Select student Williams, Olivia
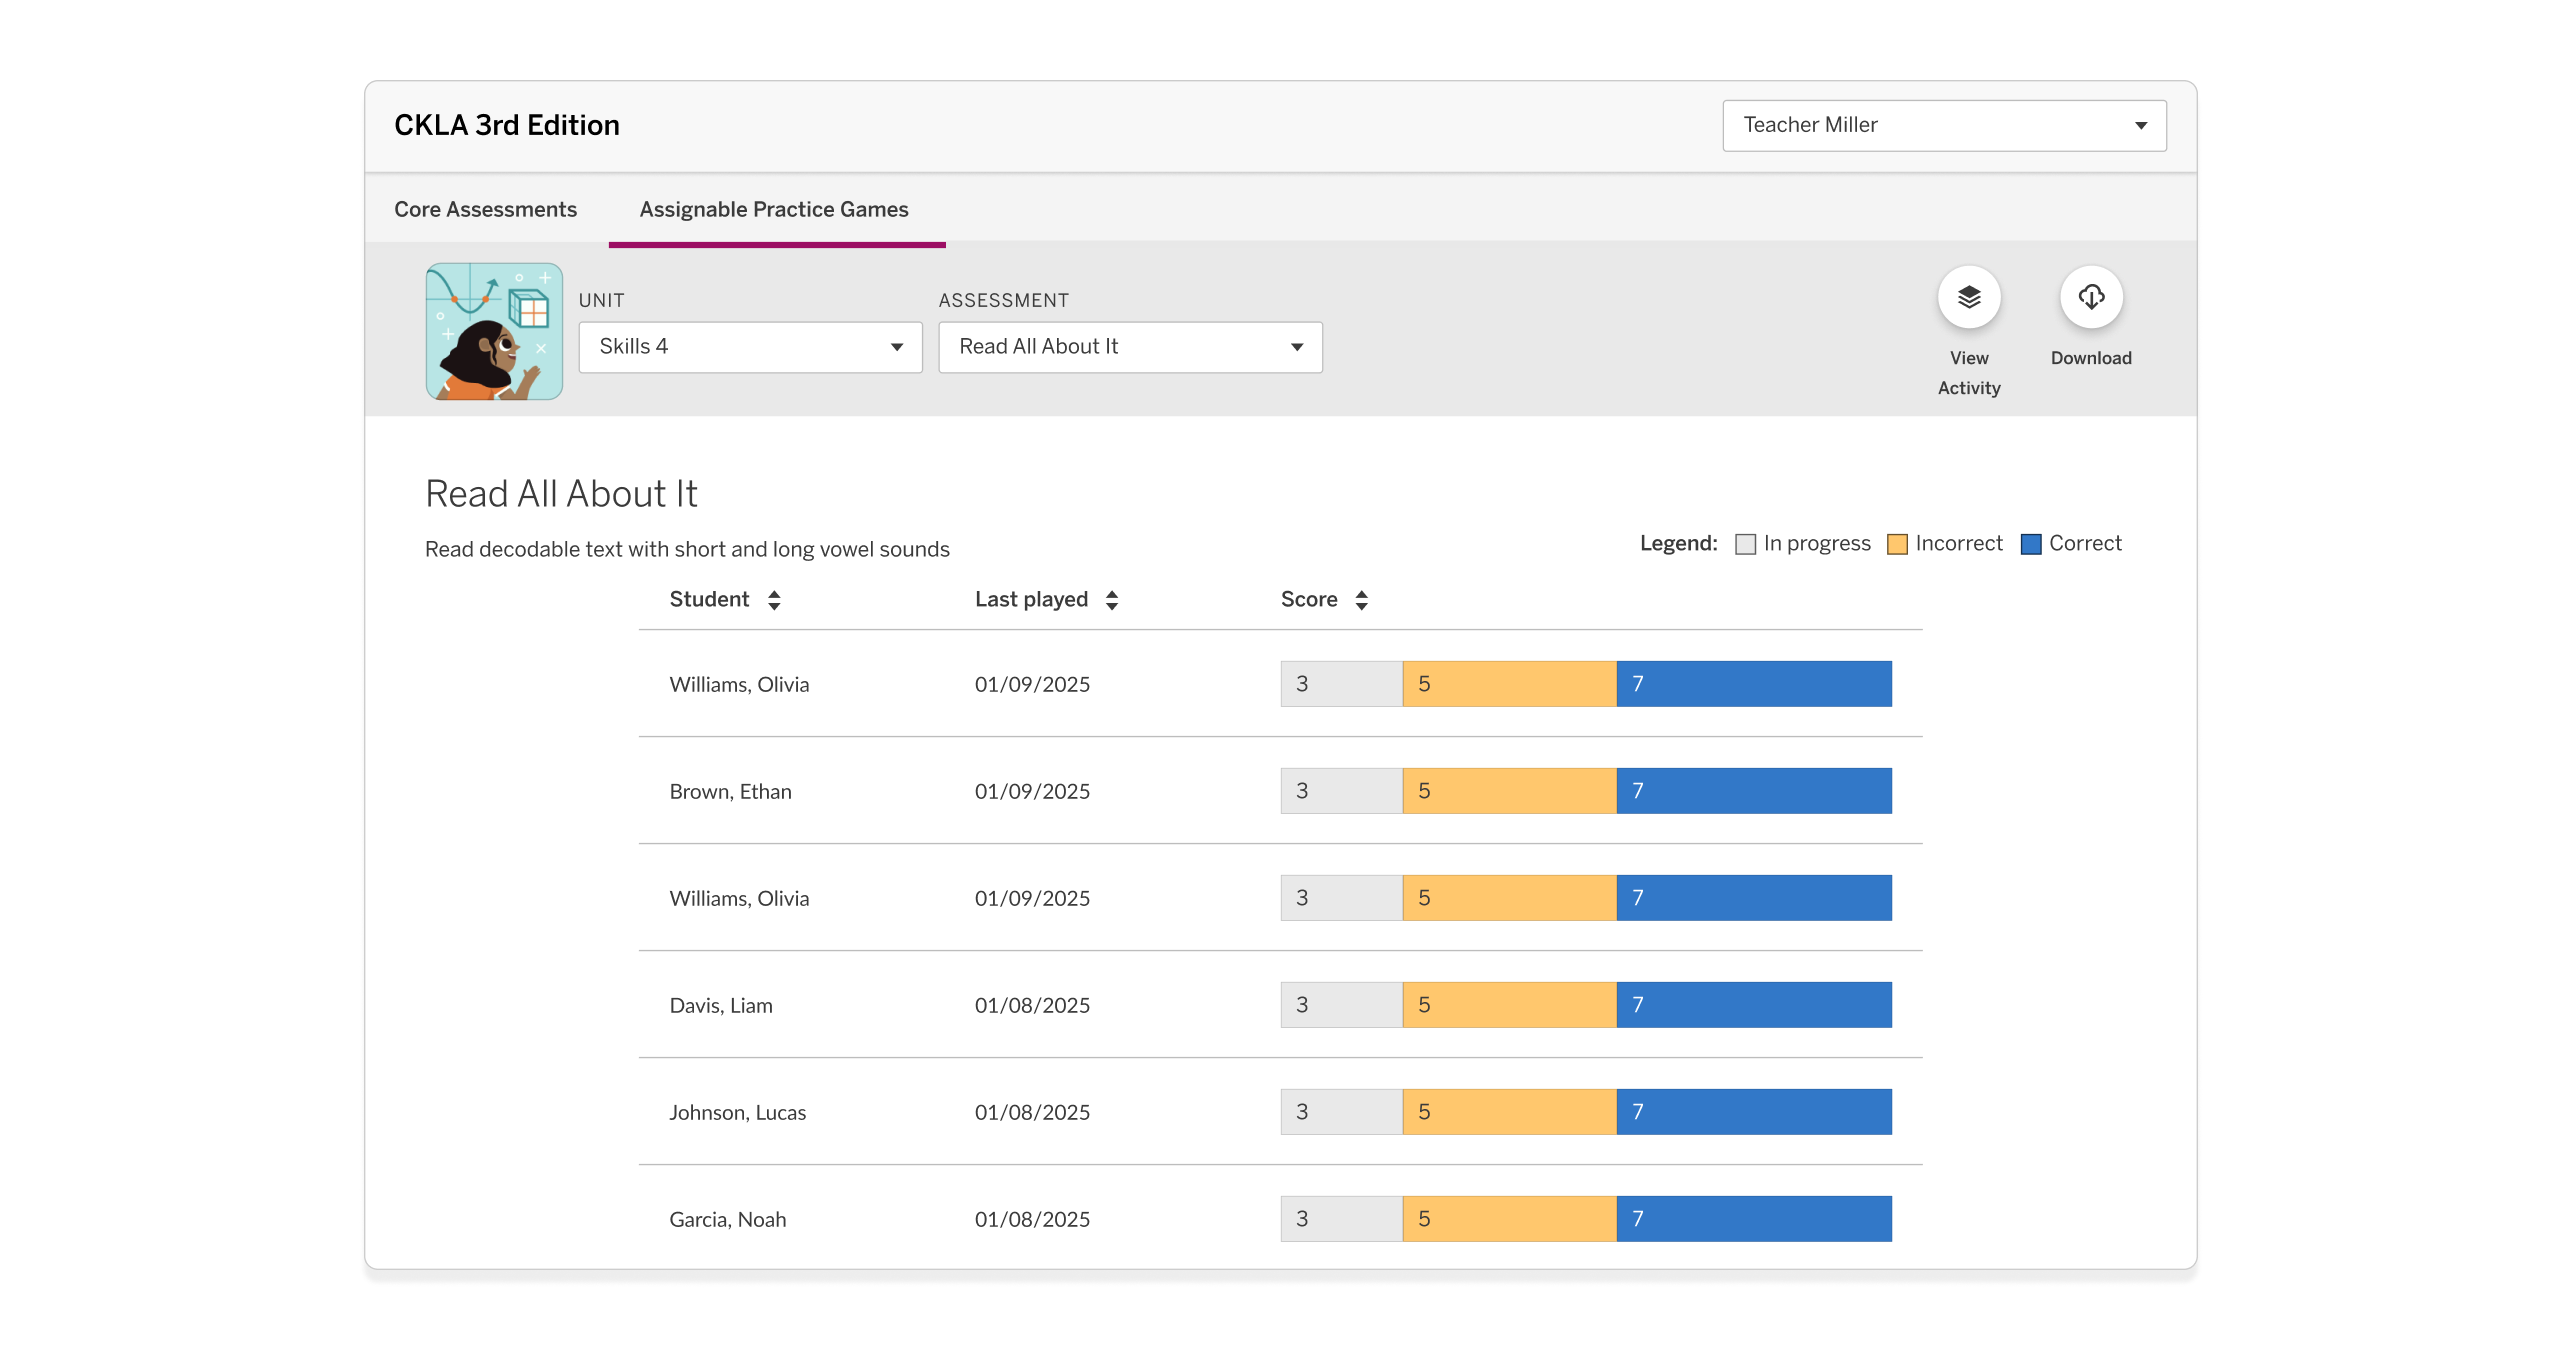Image resolution: width=2560 pixels, height=1350 pixels. 739,684
